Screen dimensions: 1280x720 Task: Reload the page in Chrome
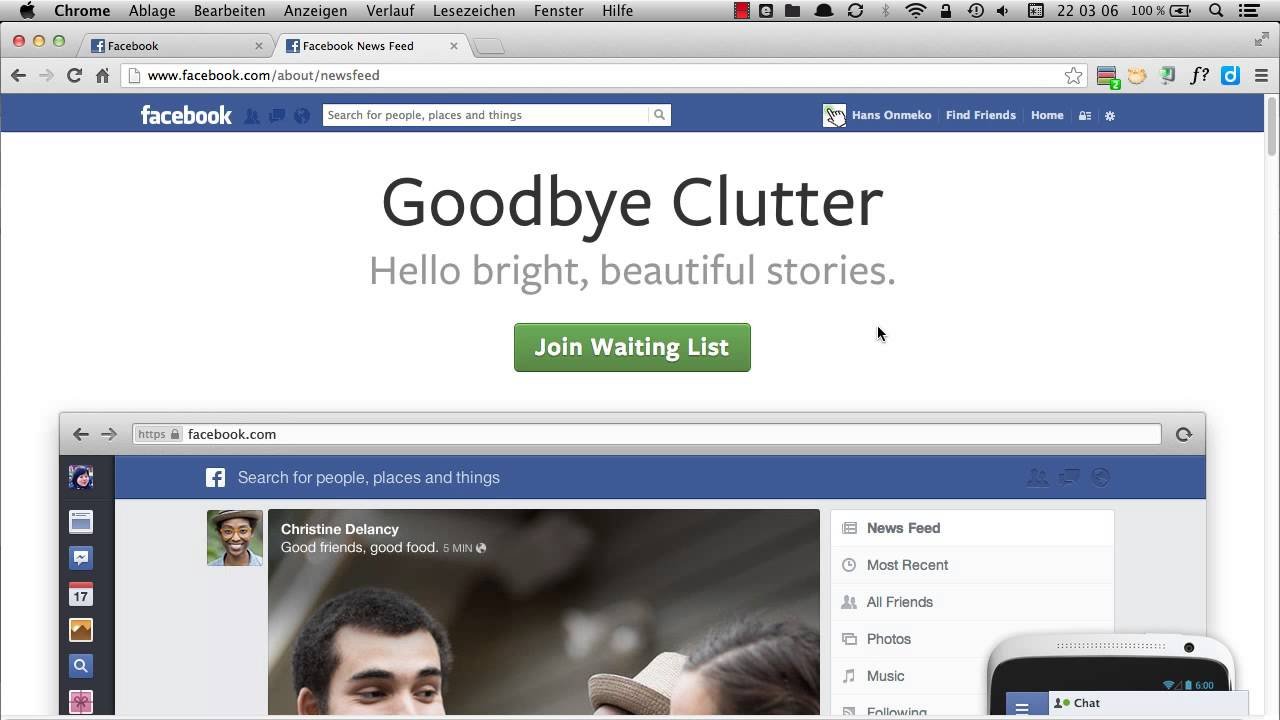coord(74,76)
